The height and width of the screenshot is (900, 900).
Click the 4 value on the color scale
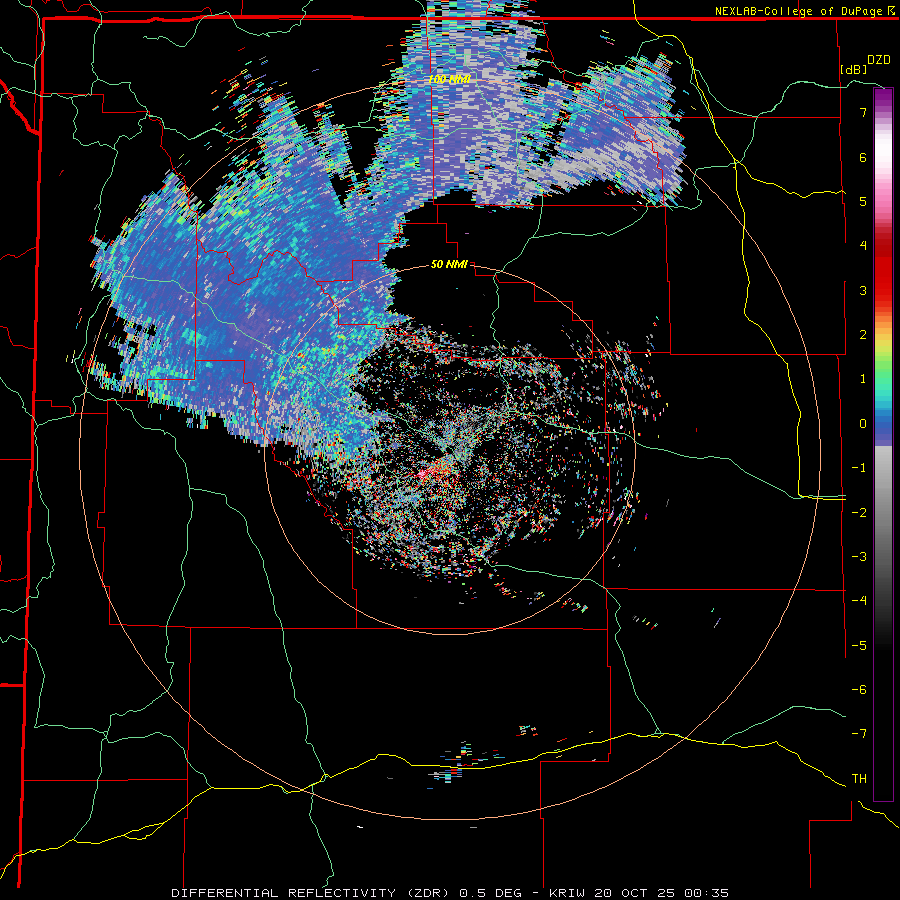pyautogui.click(x=863, y=246)
